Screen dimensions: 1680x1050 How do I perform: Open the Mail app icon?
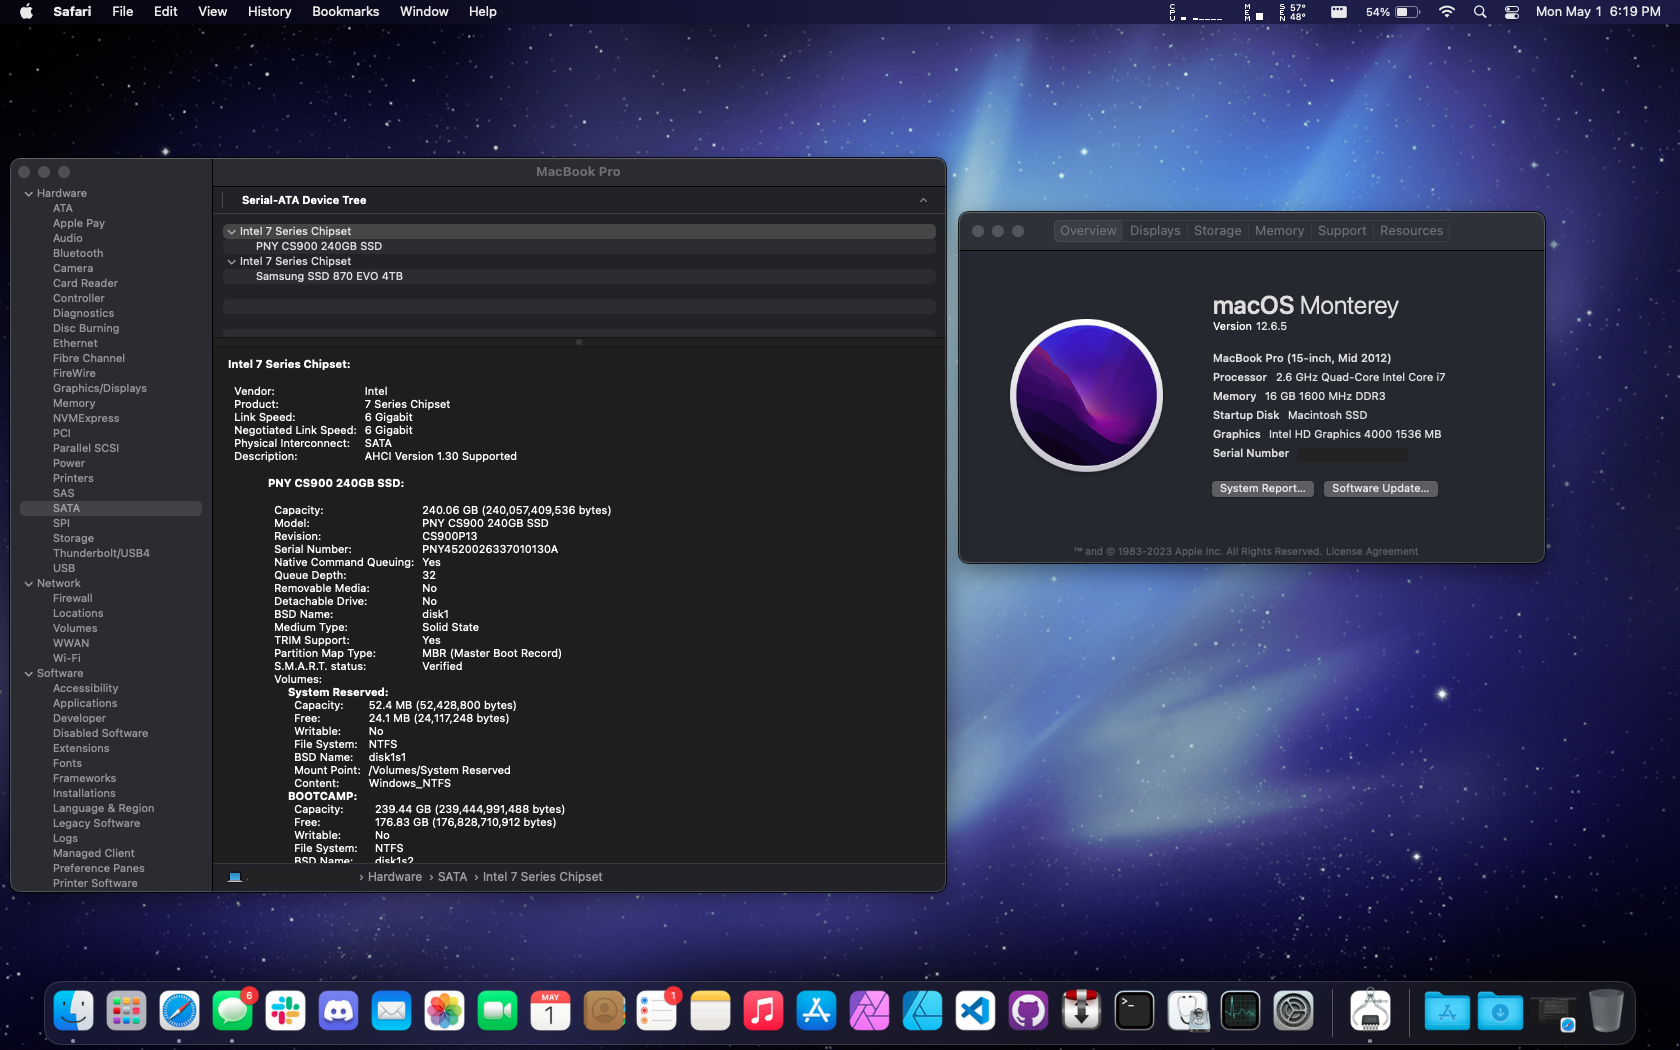click(392, 1011)
